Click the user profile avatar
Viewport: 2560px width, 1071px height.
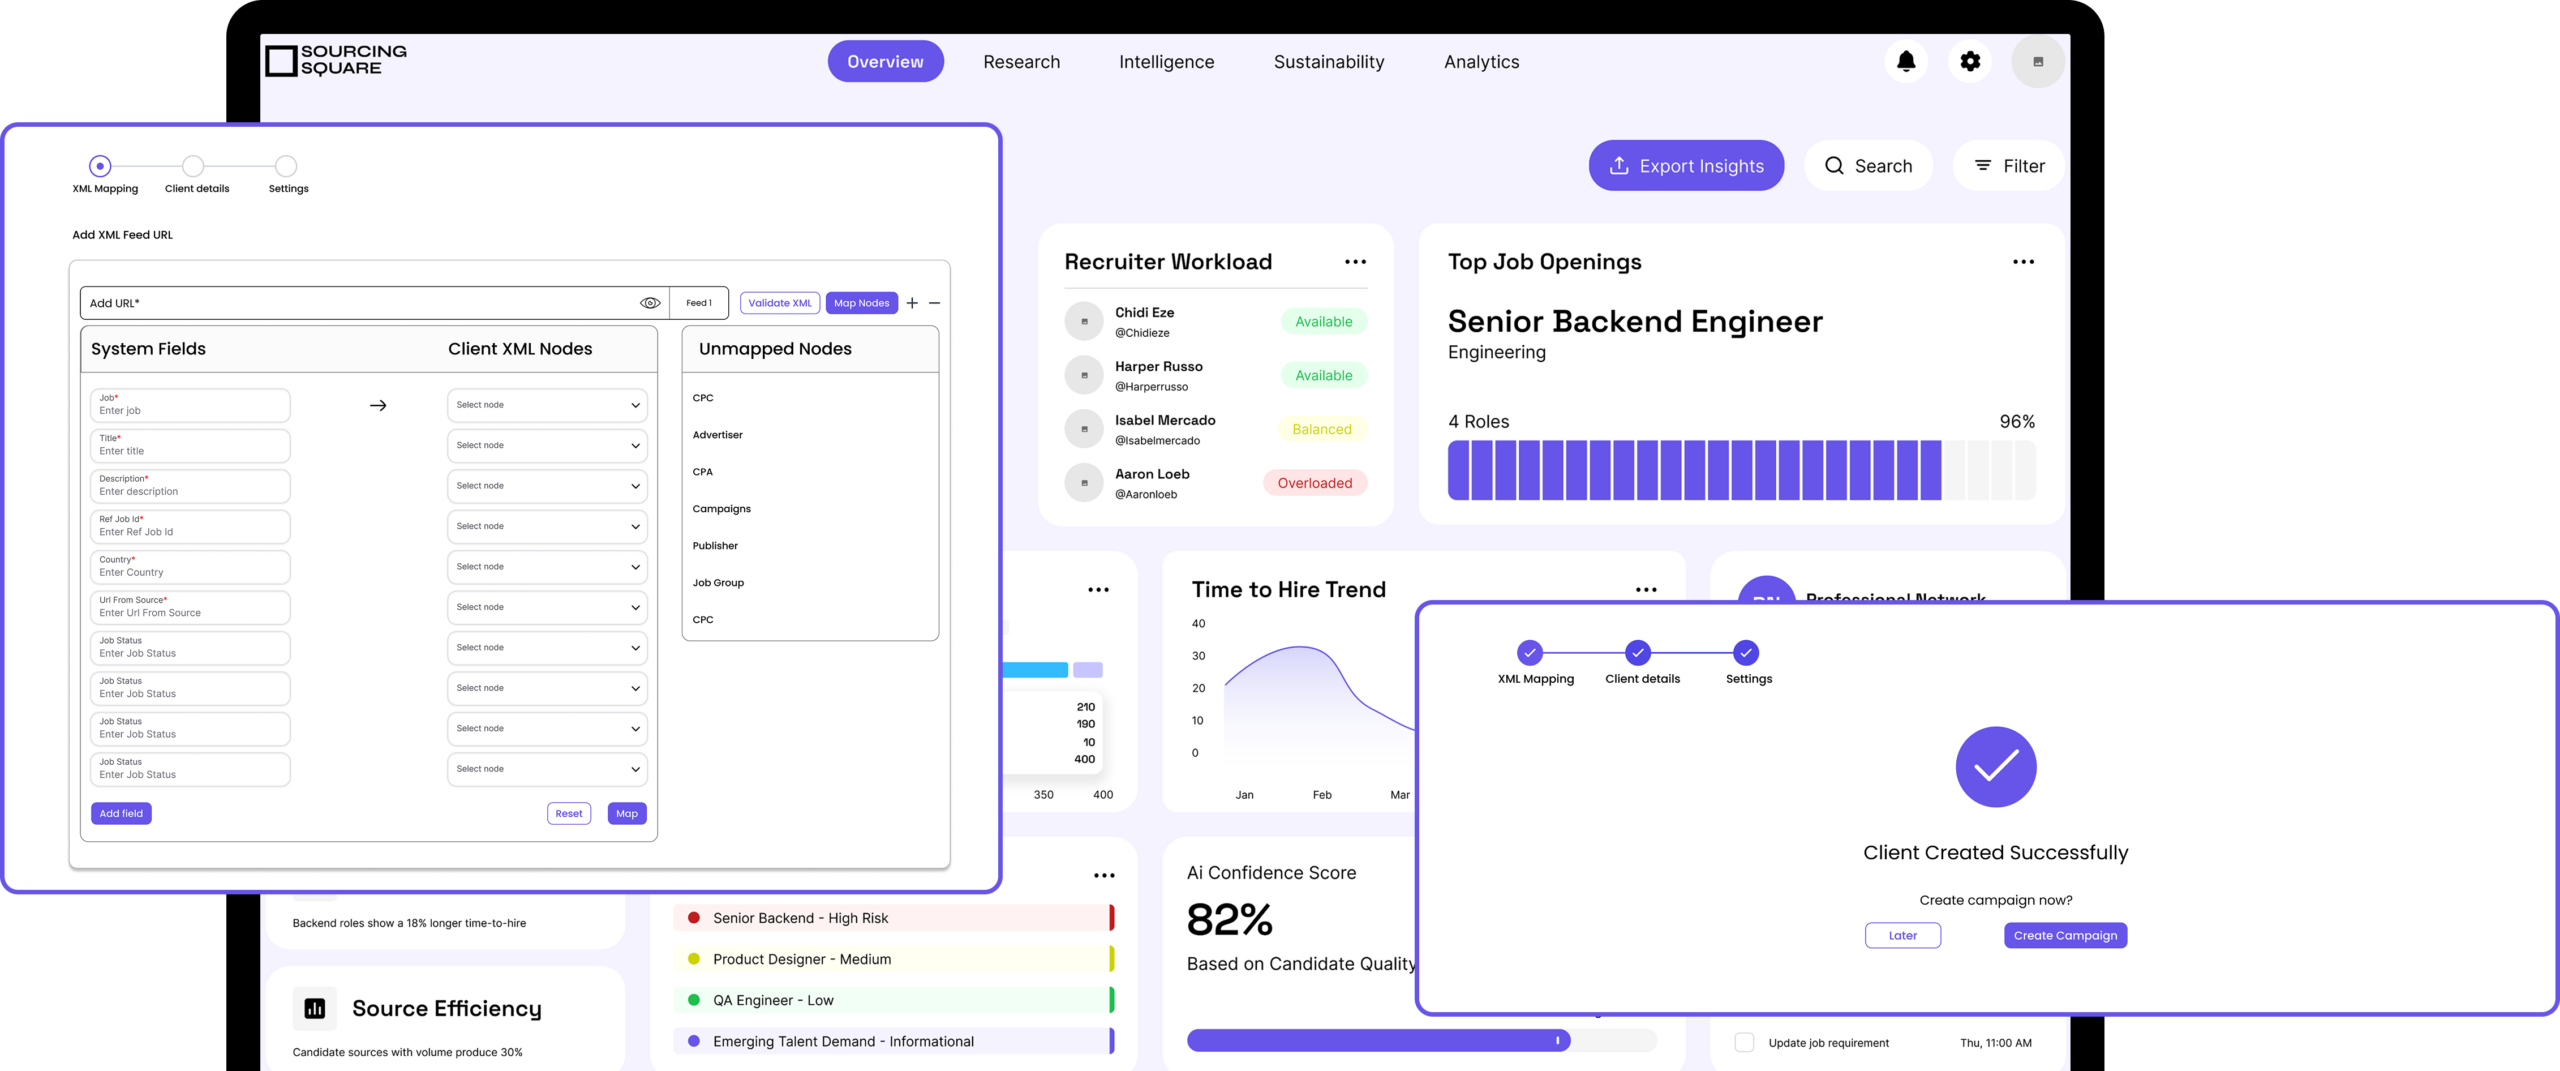tap(2037, 62)
